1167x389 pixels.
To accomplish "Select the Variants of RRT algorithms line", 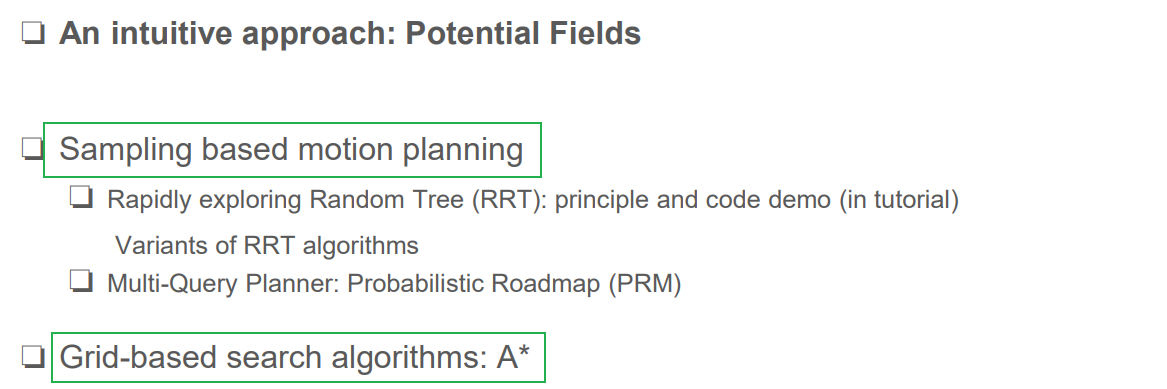I will click(267, 245).
